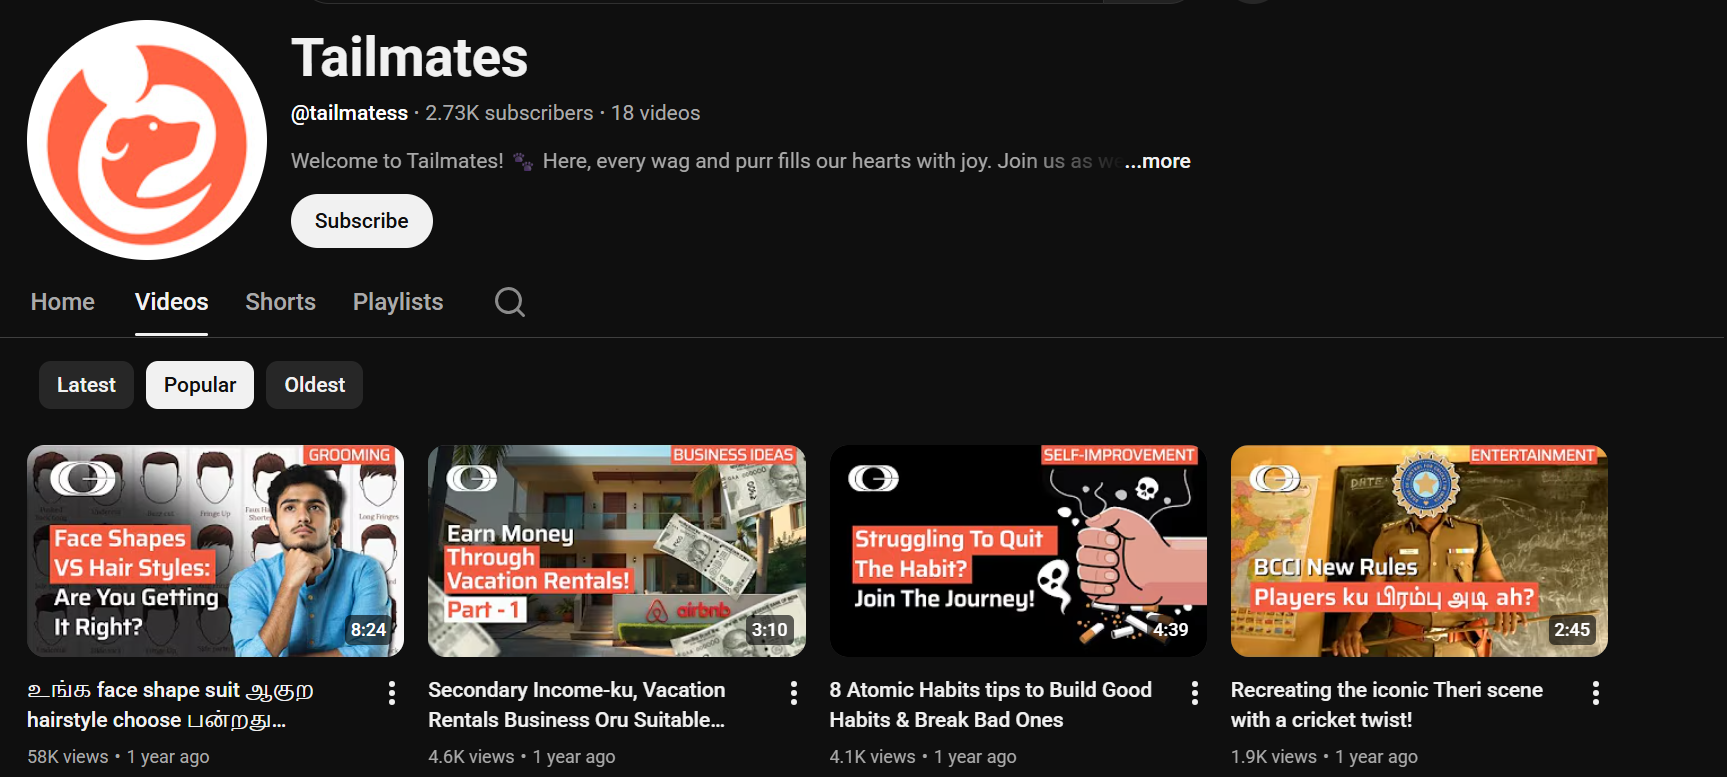Open the Playlists tab
Viewport: 1727px width, 777px height.
(398, 302)
